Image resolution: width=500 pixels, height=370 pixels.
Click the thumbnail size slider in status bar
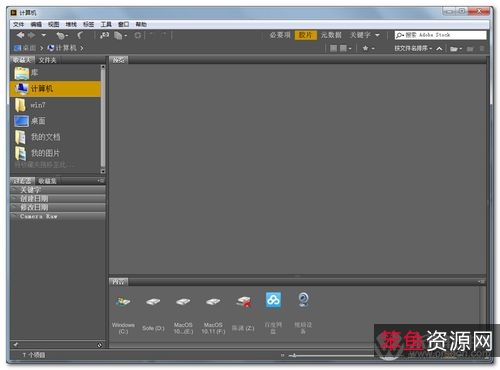[330, 356]
